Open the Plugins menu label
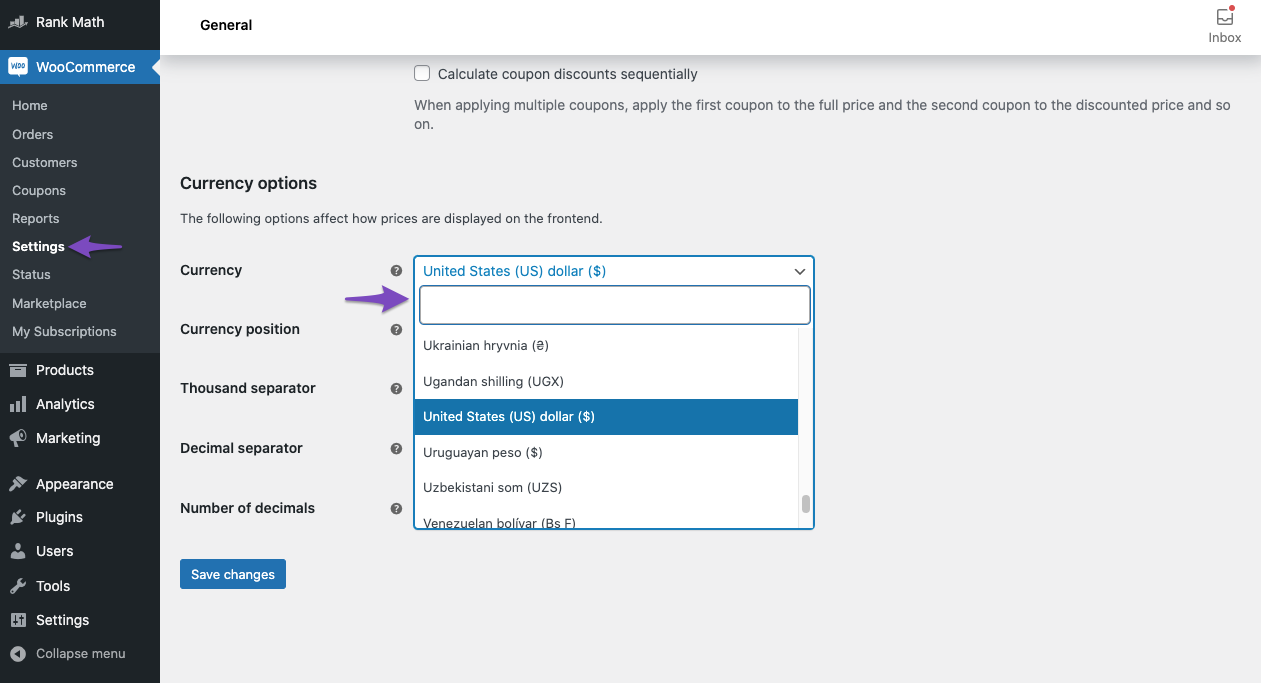This screenshot has width=1261, height=683. click(59, 517)
